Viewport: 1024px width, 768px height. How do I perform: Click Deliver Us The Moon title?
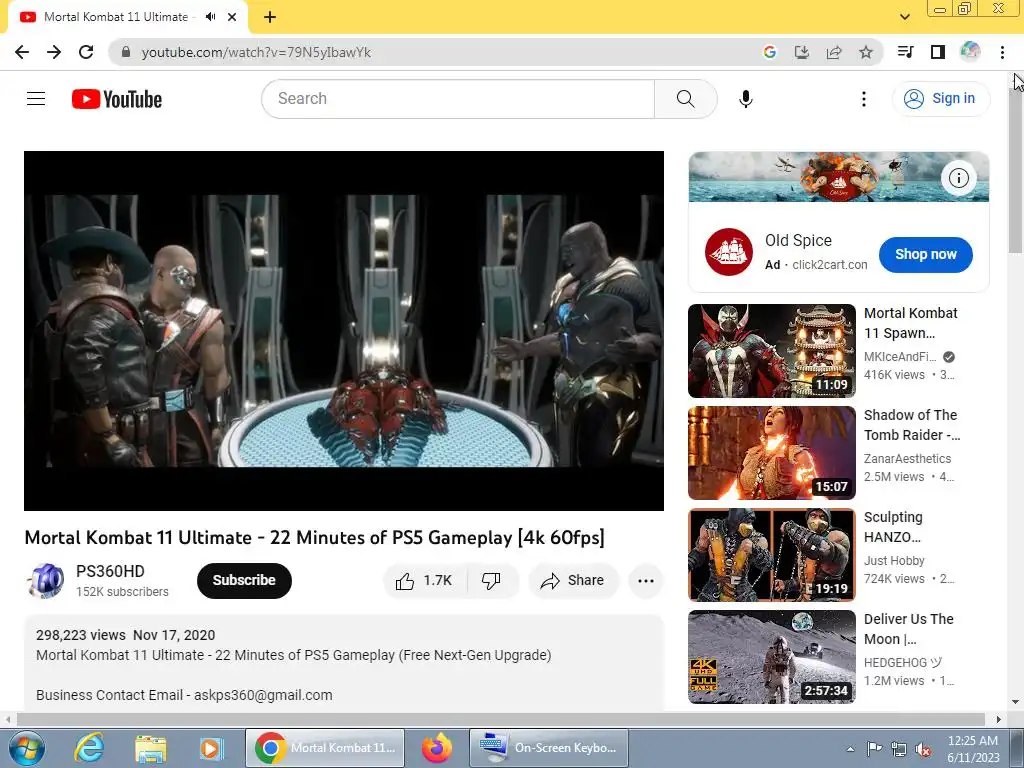click(908, 629)
